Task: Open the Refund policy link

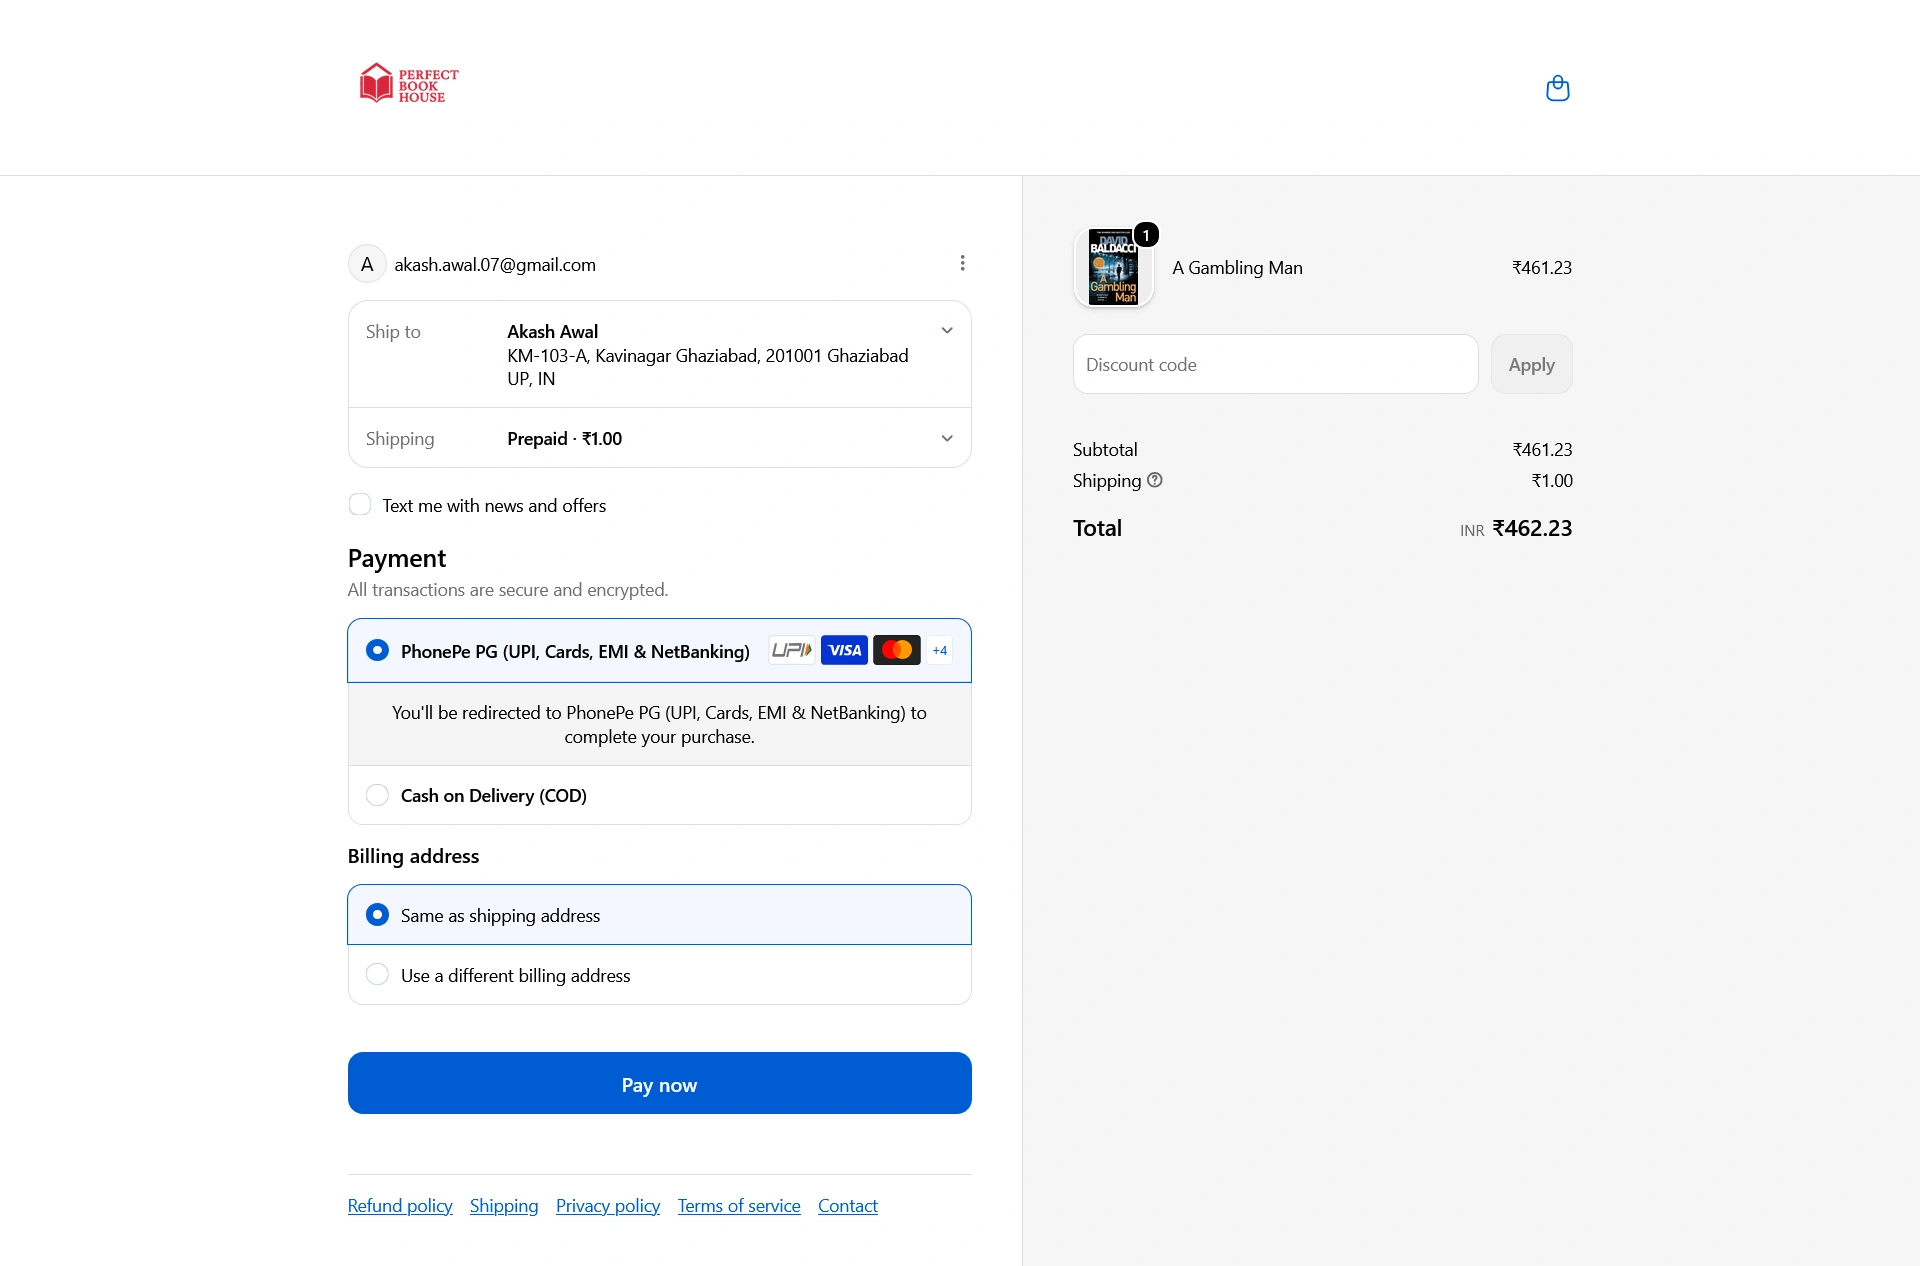Action: pos(400,1205)
